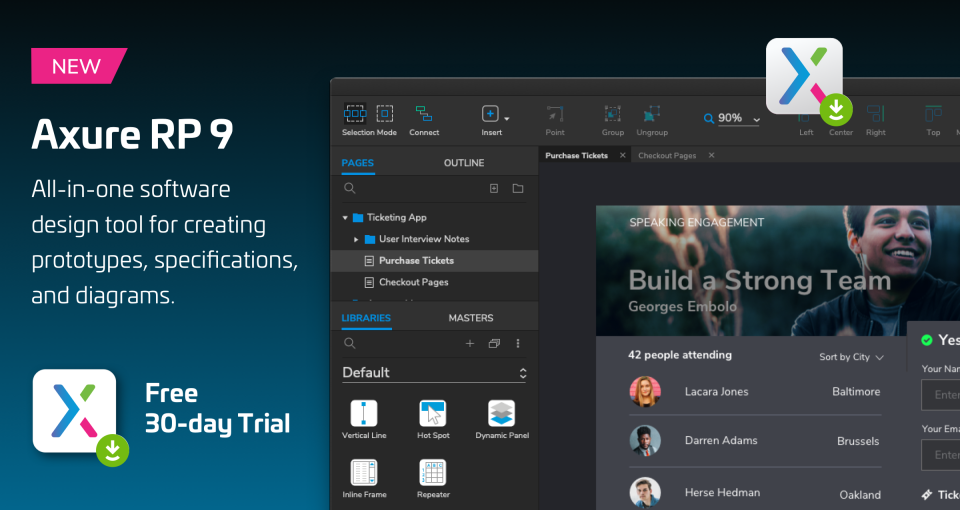Viewport: 960px width, 510px height.
Task: Click Herse Hedman avatar
Action: coord(645,493)
